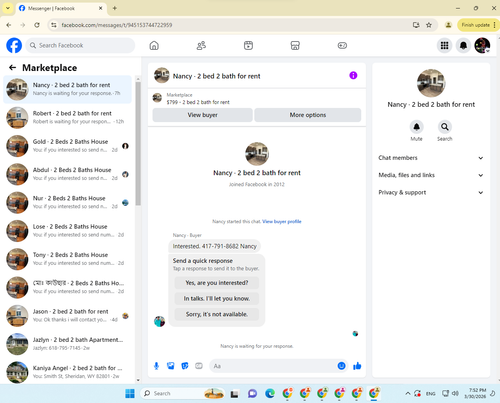Choose a GIF icon
Screen dimensions: 500x403
(x=199, y=366)
